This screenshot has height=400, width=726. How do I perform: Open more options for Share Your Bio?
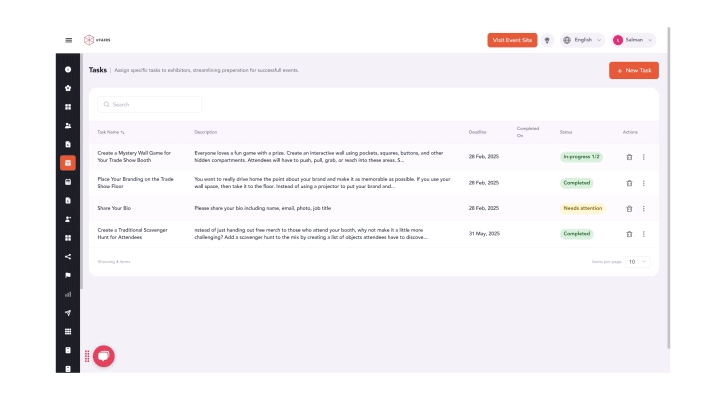point(644,208)
